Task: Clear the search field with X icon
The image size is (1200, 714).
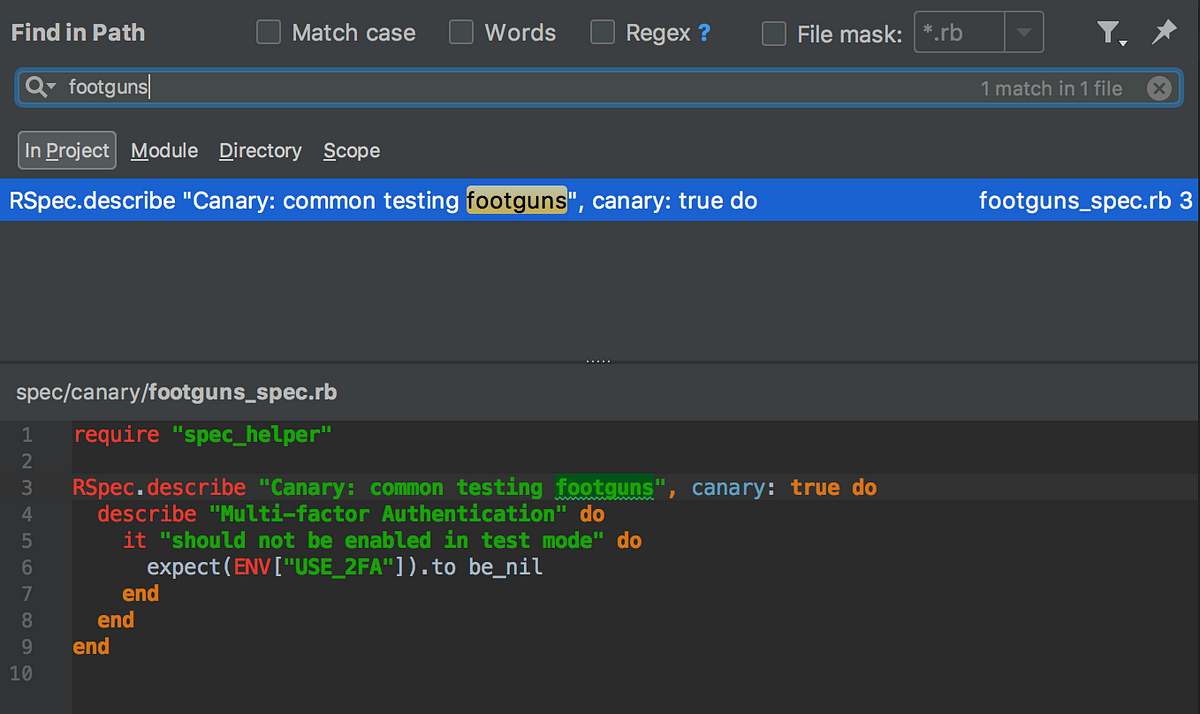Action: [1158, 89]
